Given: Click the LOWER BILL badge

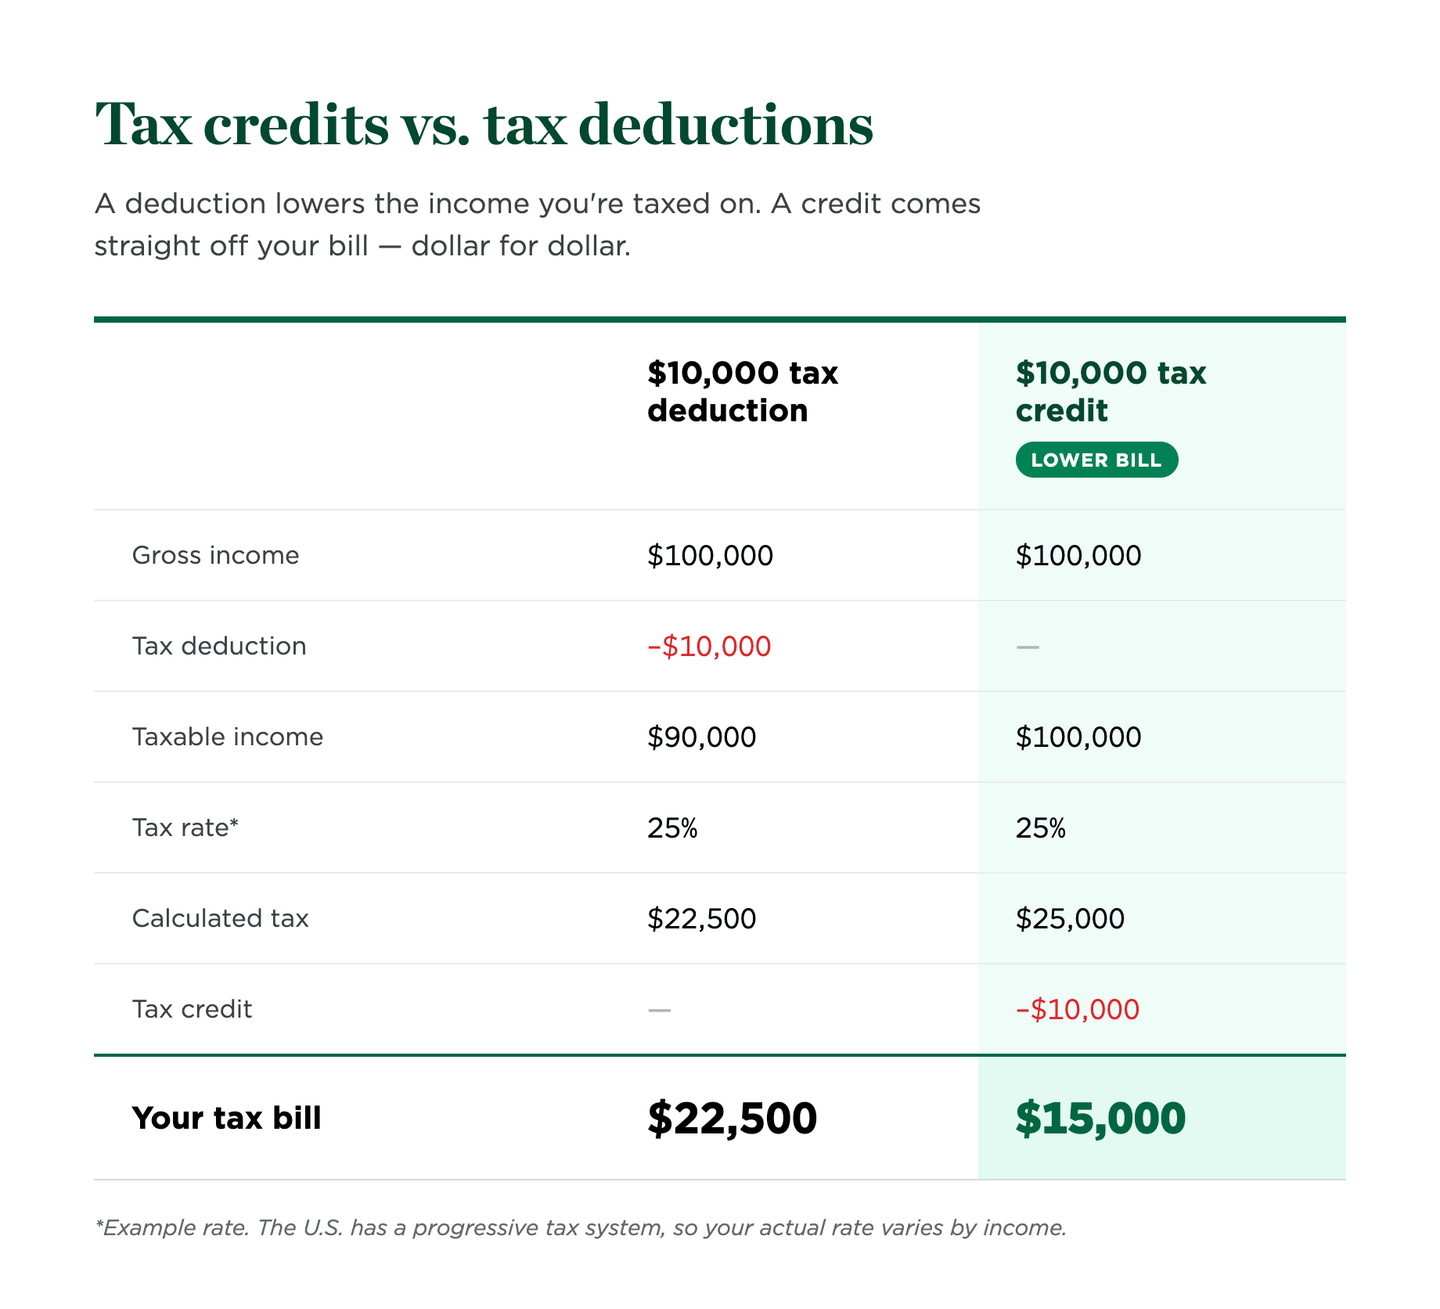Looking at the screenshot, I should [x=1097, y=460].
